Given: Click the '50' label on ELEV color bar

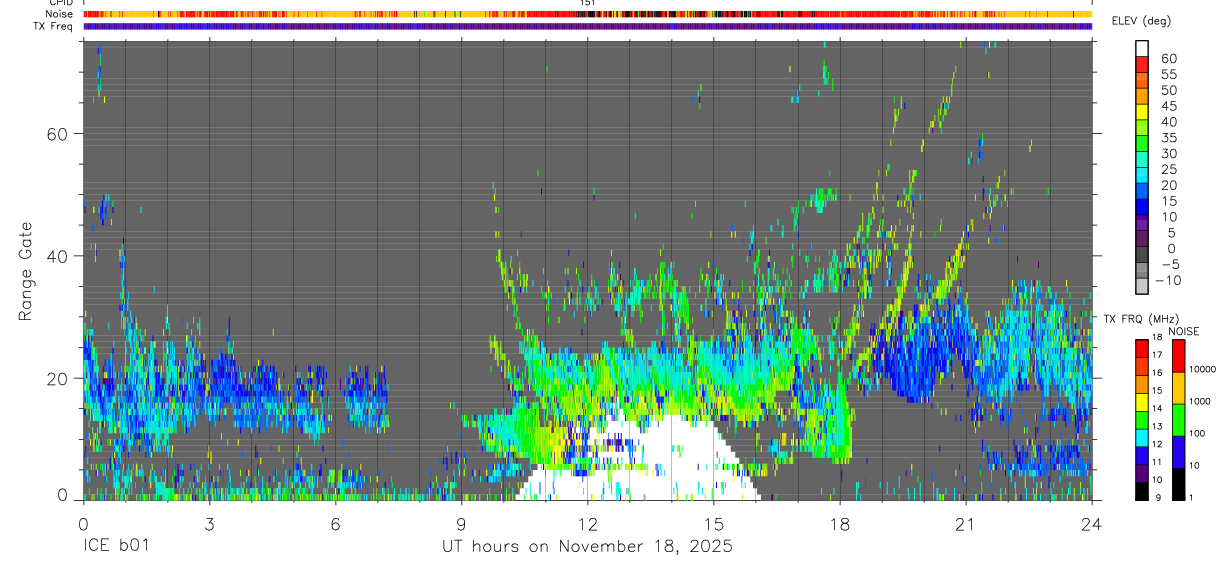Looking at the screenshot, I should coord(1168,90).
